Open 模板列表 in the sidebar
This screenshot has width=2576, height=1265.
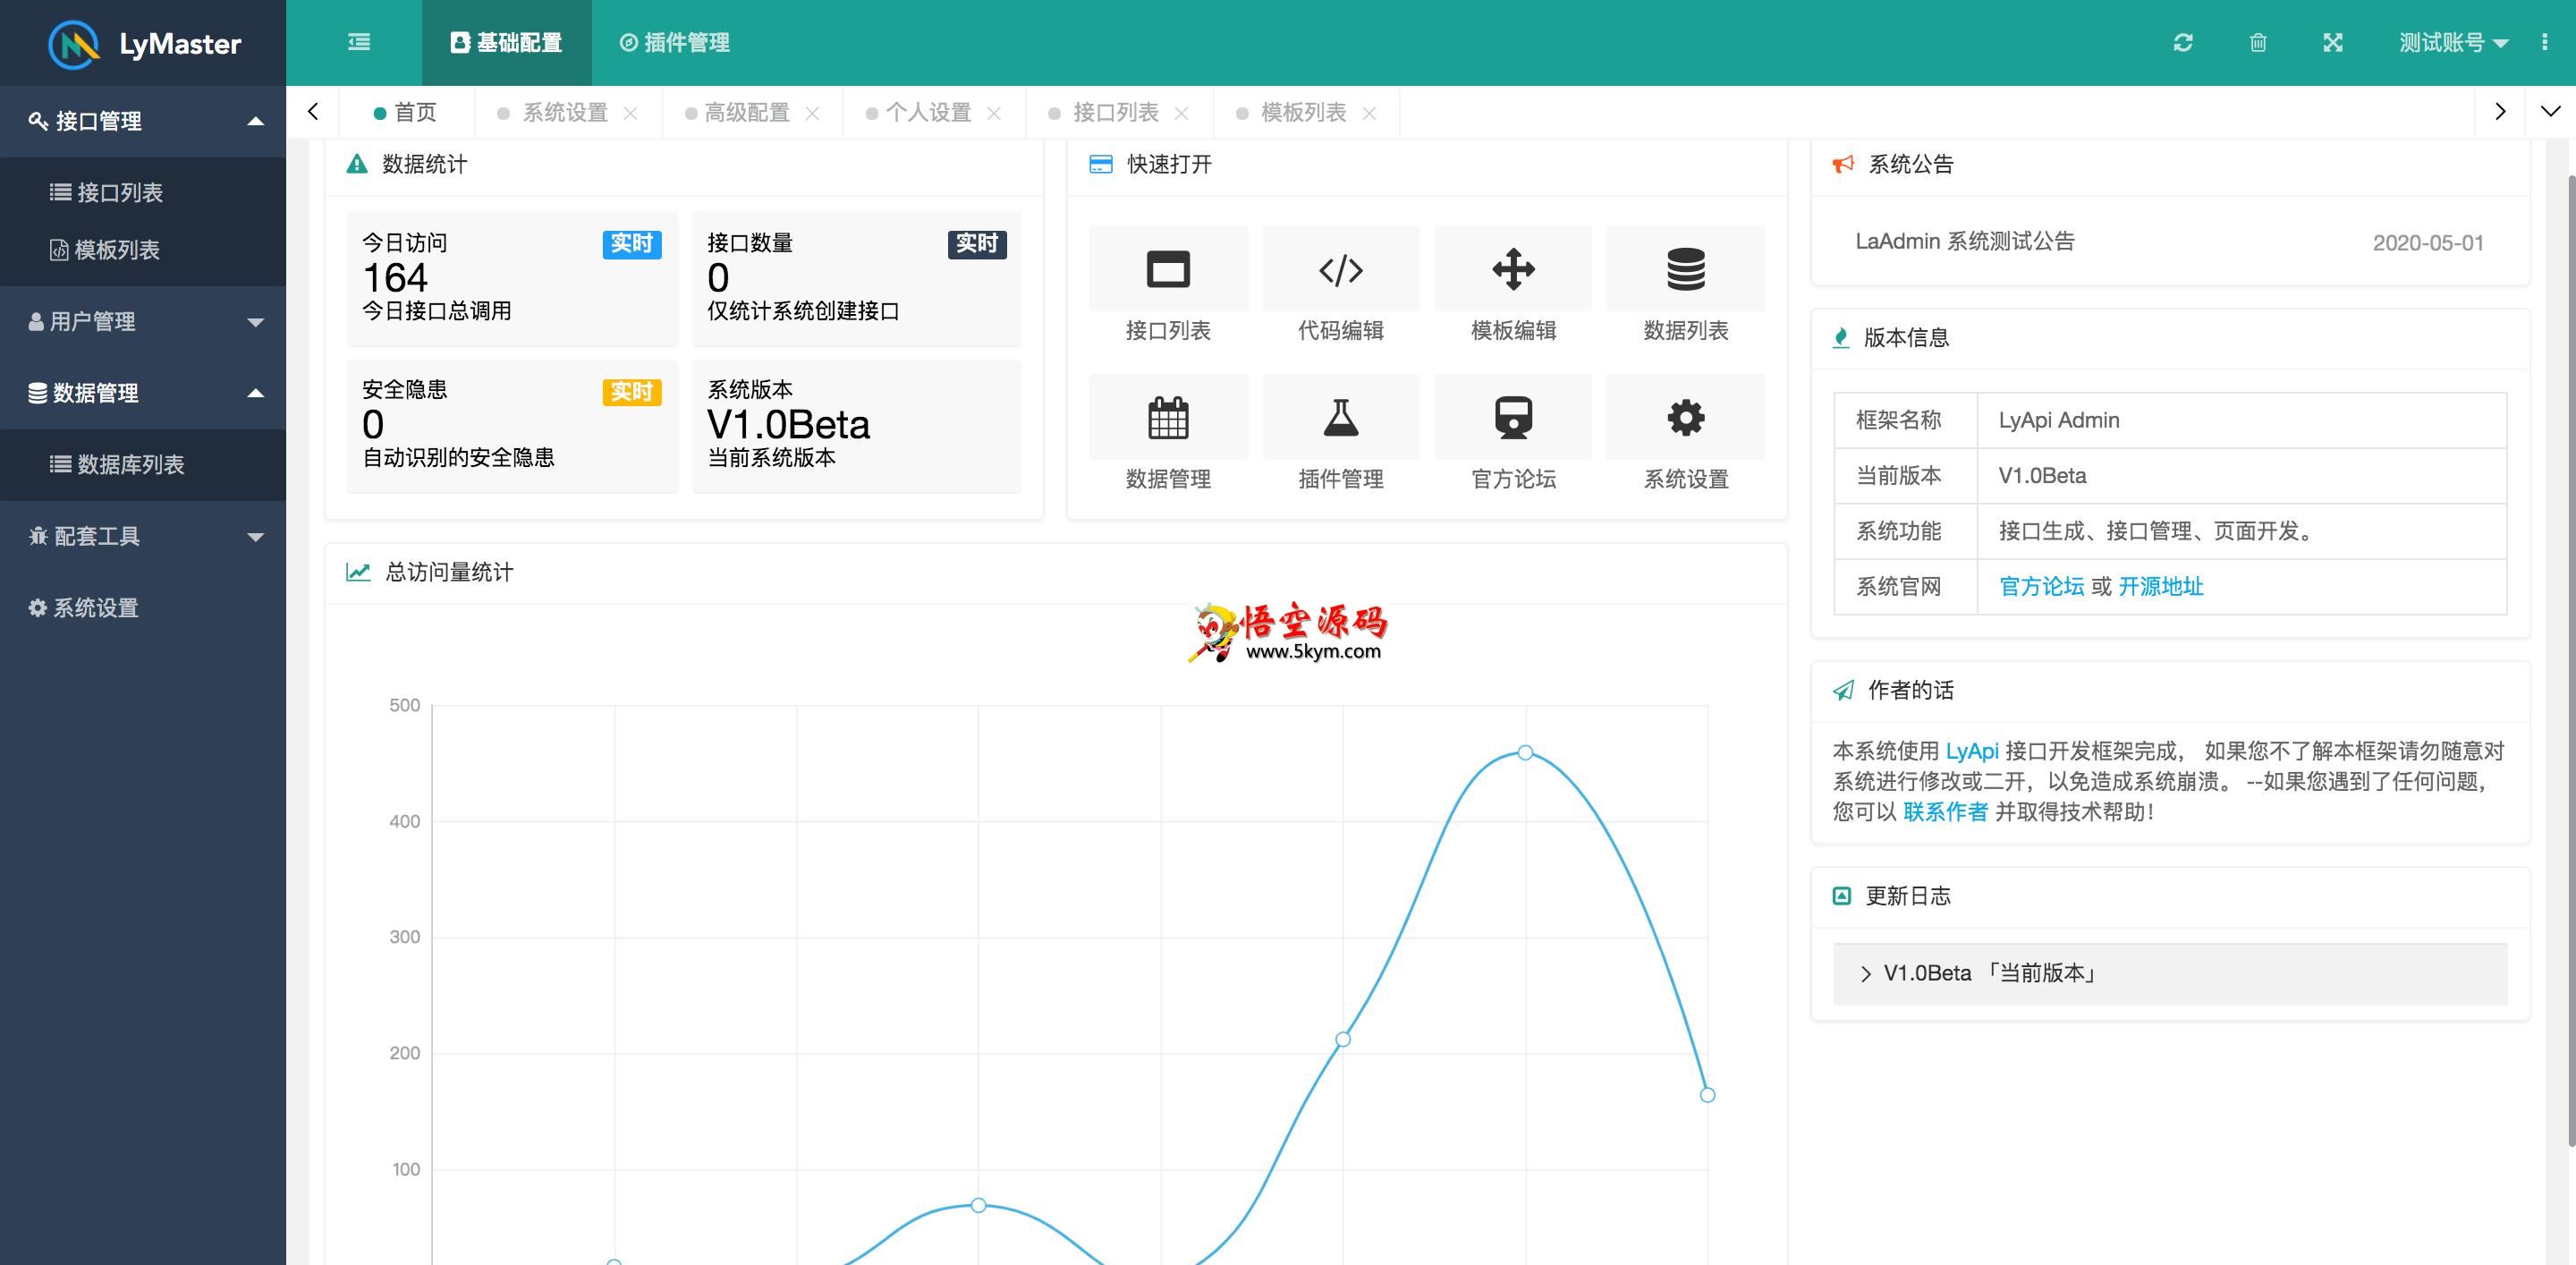tap(143, 249)
